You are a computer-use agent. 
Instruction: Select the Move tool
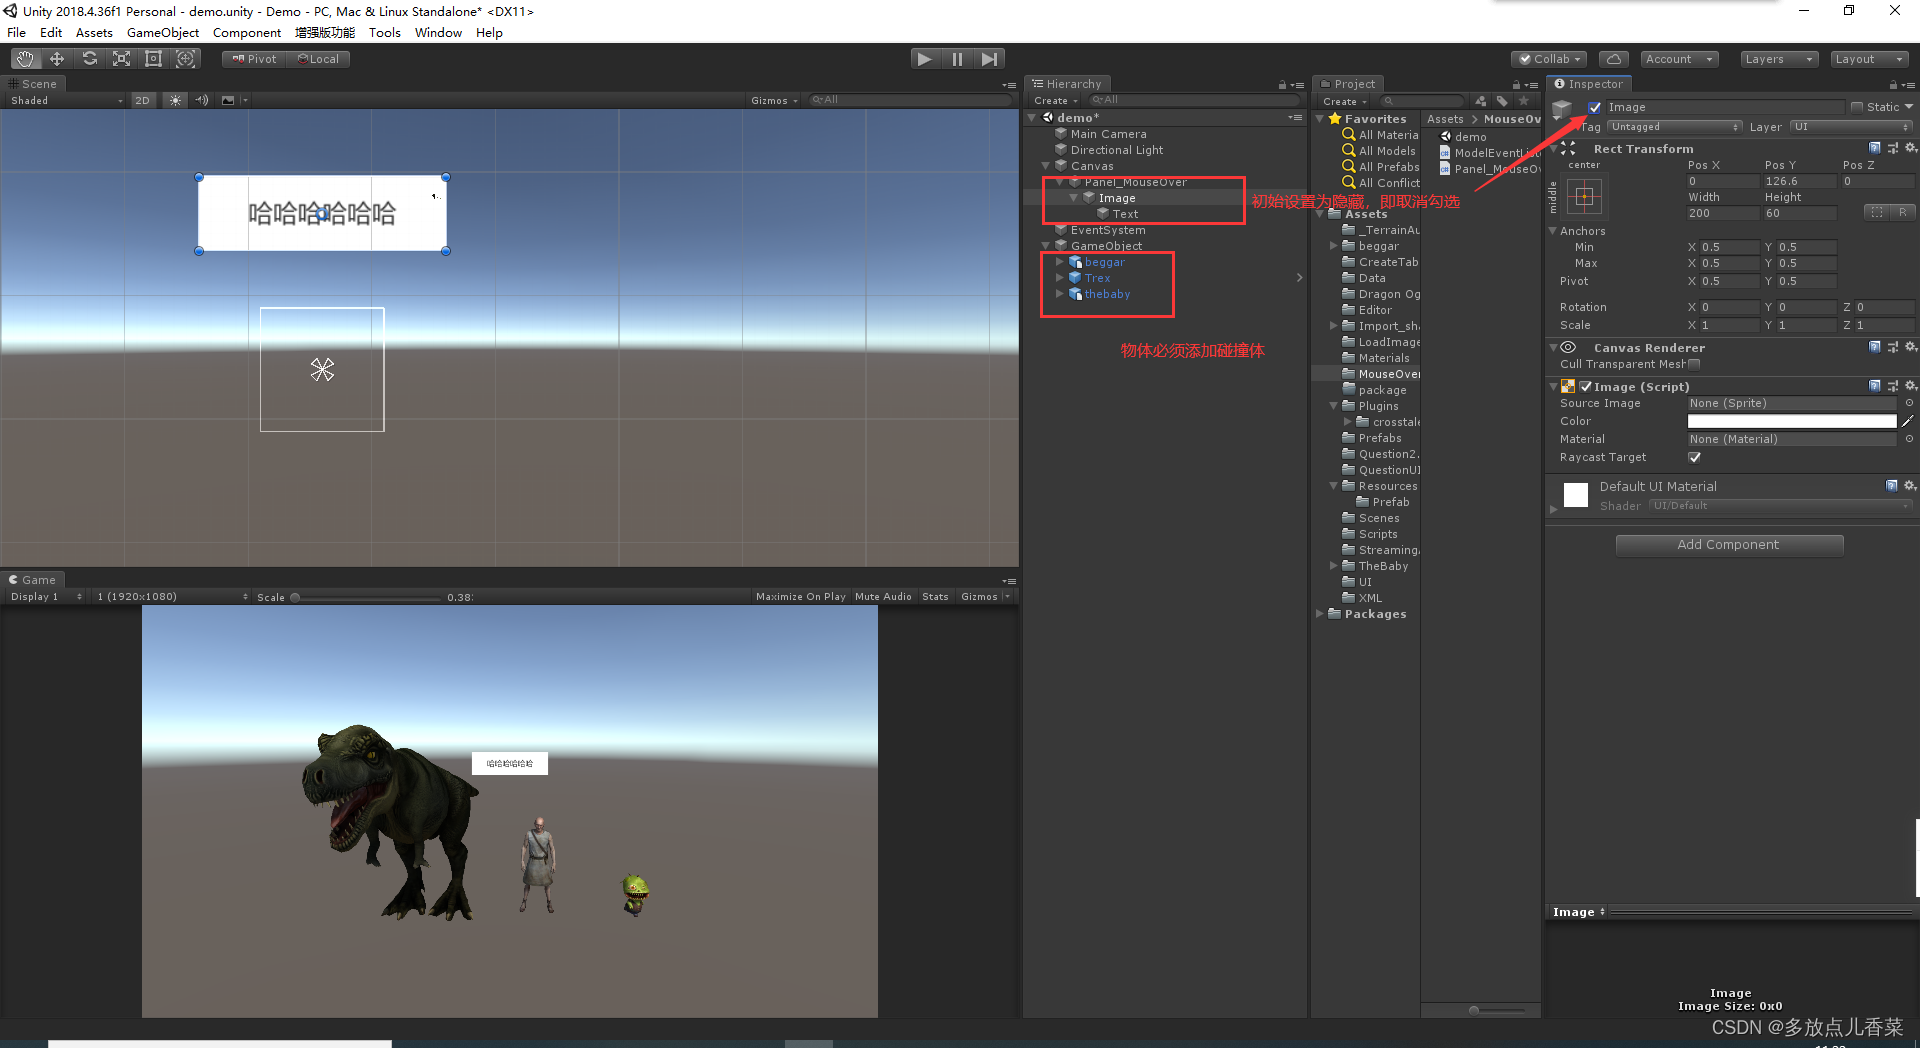pyautogui.click(x=57, y=59)
